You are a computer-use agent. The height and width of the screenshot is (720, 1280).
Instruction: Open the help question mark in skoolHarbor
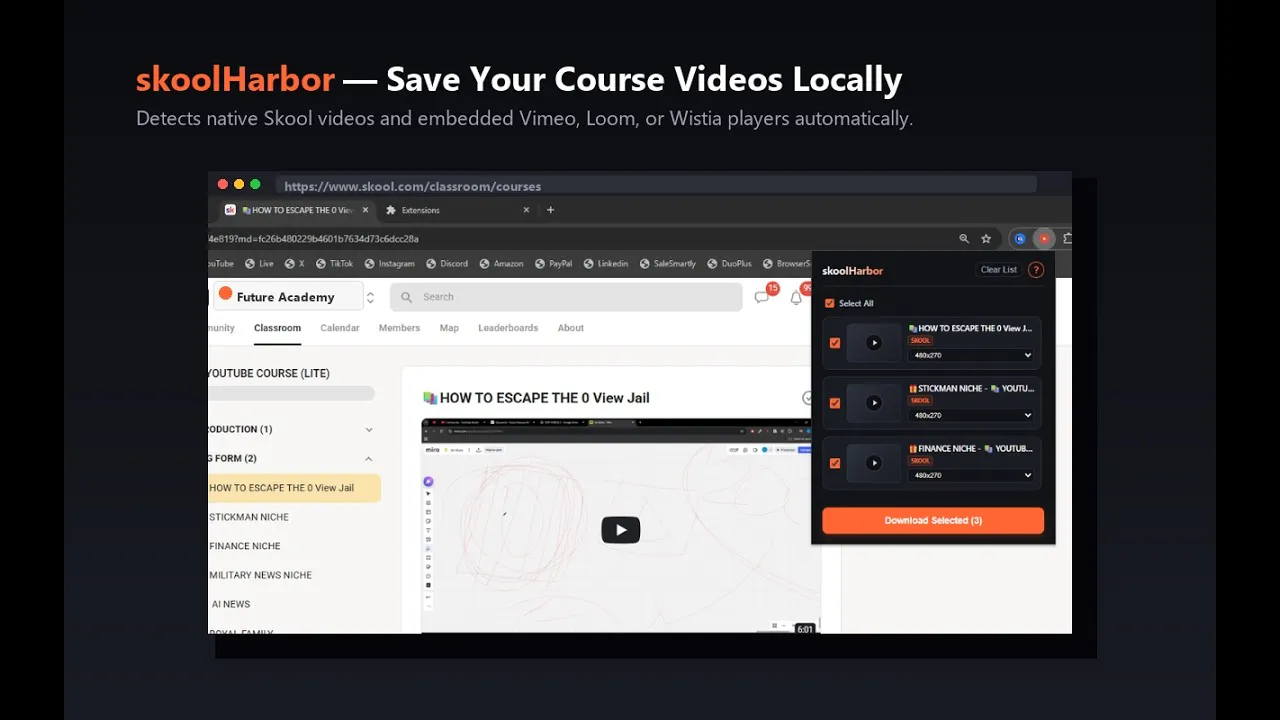click(1036, 270)
